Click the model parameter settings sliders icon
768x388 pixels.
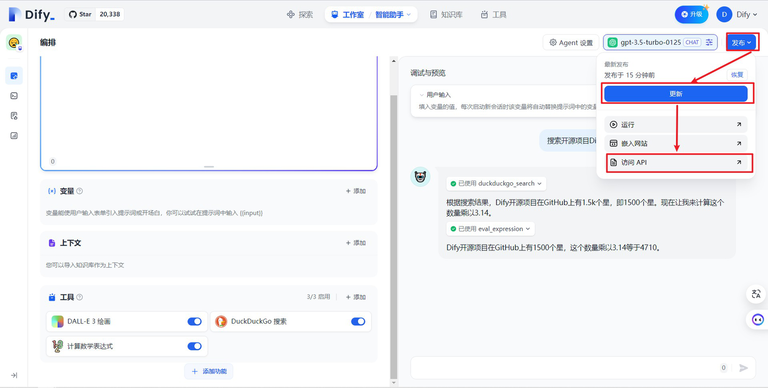point(709,43)
